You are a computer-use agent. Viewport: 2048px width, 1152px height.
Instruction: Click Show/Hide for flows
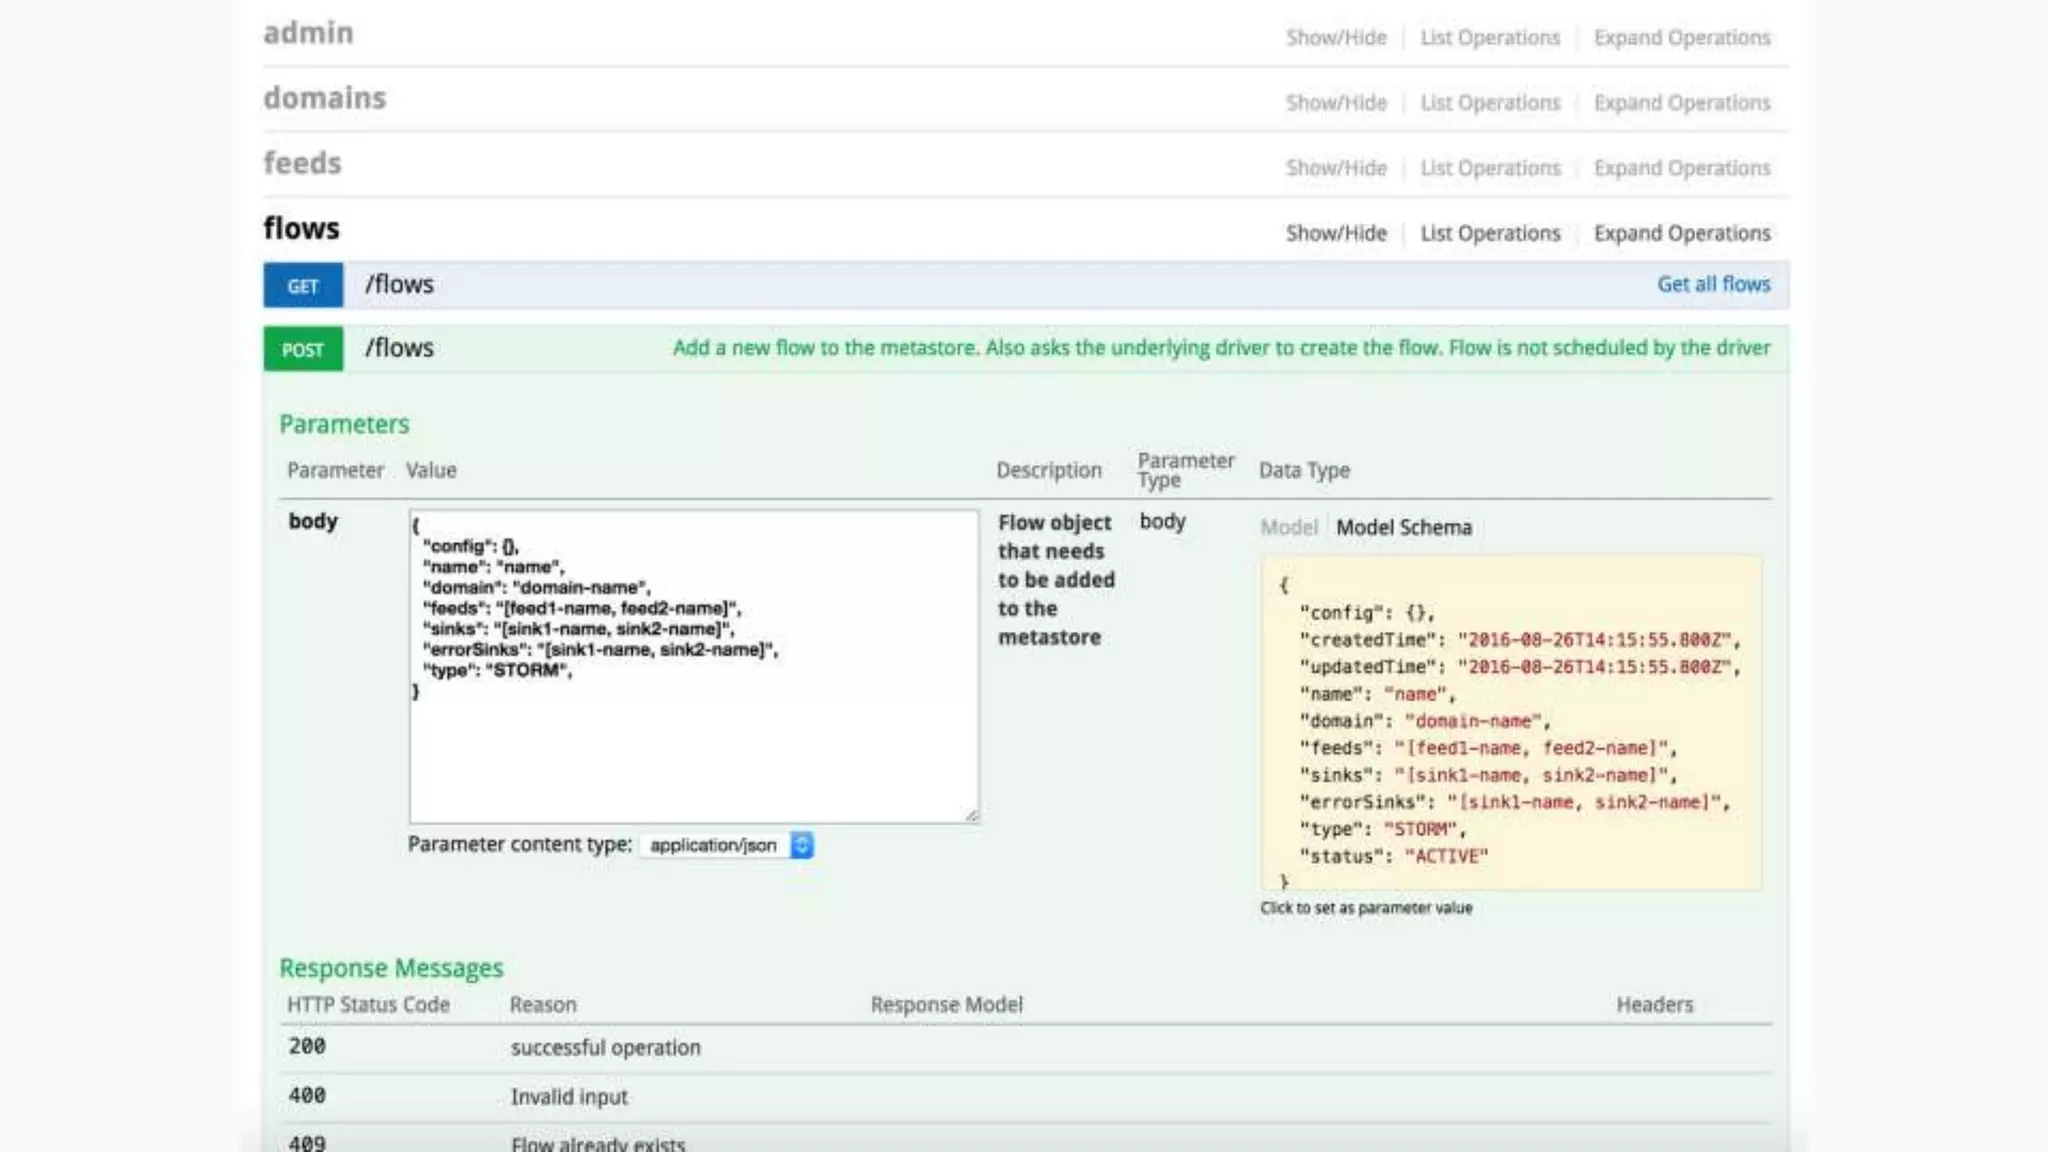[x=1336, y=234]
